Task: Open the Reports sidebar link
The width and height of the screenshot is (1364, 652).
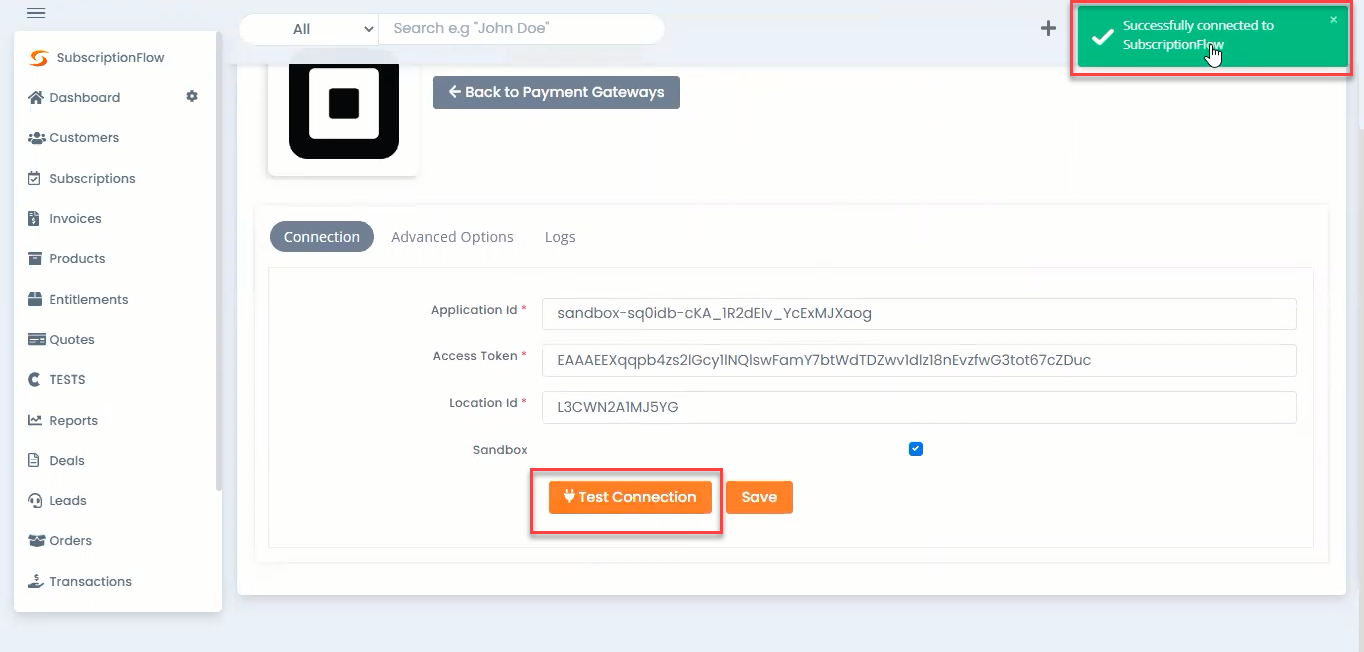Action: (74, 420)
